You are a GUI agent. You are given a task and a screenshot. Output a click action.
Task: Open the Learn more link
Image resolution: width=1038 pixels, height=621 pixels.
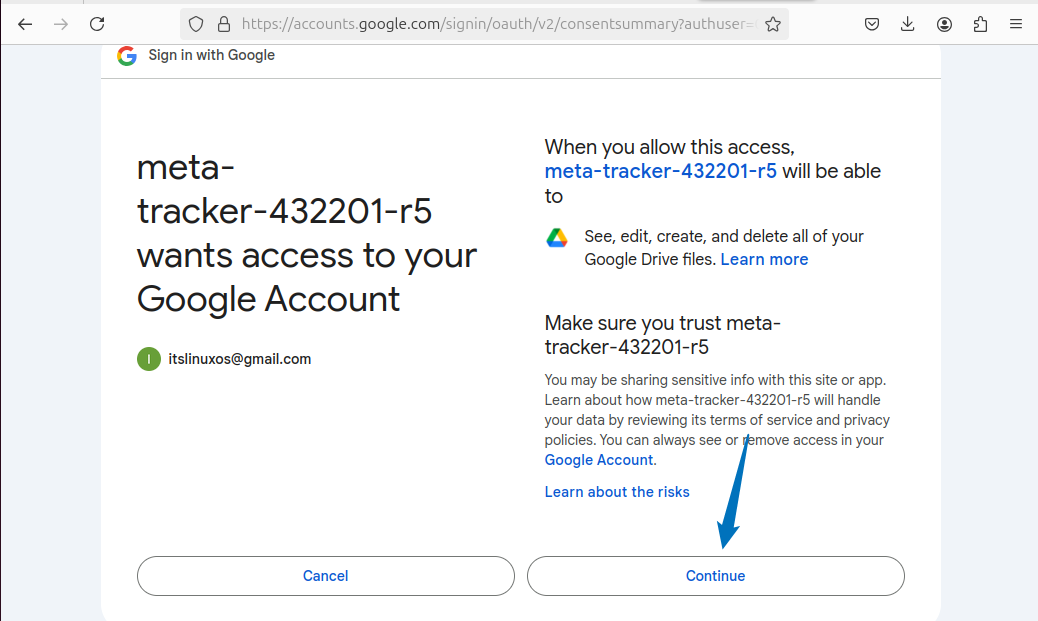(x=764, y=259)
